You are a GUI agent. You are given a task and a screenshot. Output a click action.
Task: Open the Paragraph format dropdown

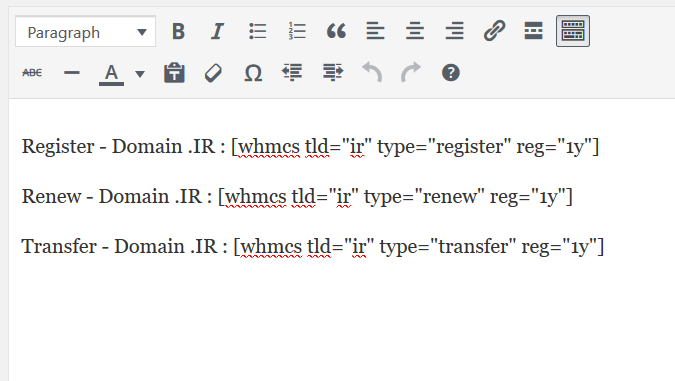pyautogui.click(x=85, y=31)
